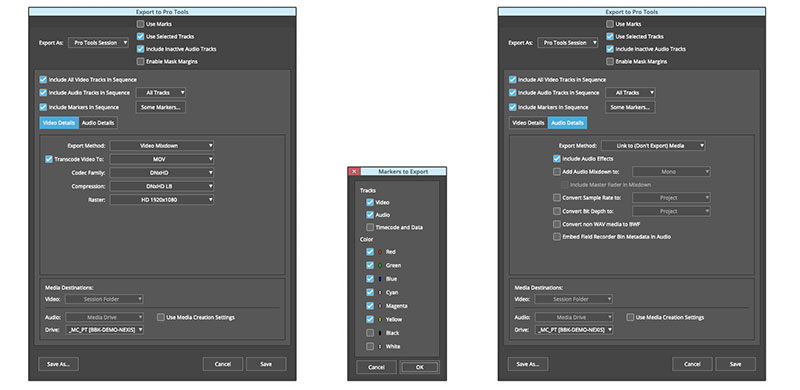
Task: Close the Markers to Export dialog
Action: [x=354, y=172]
